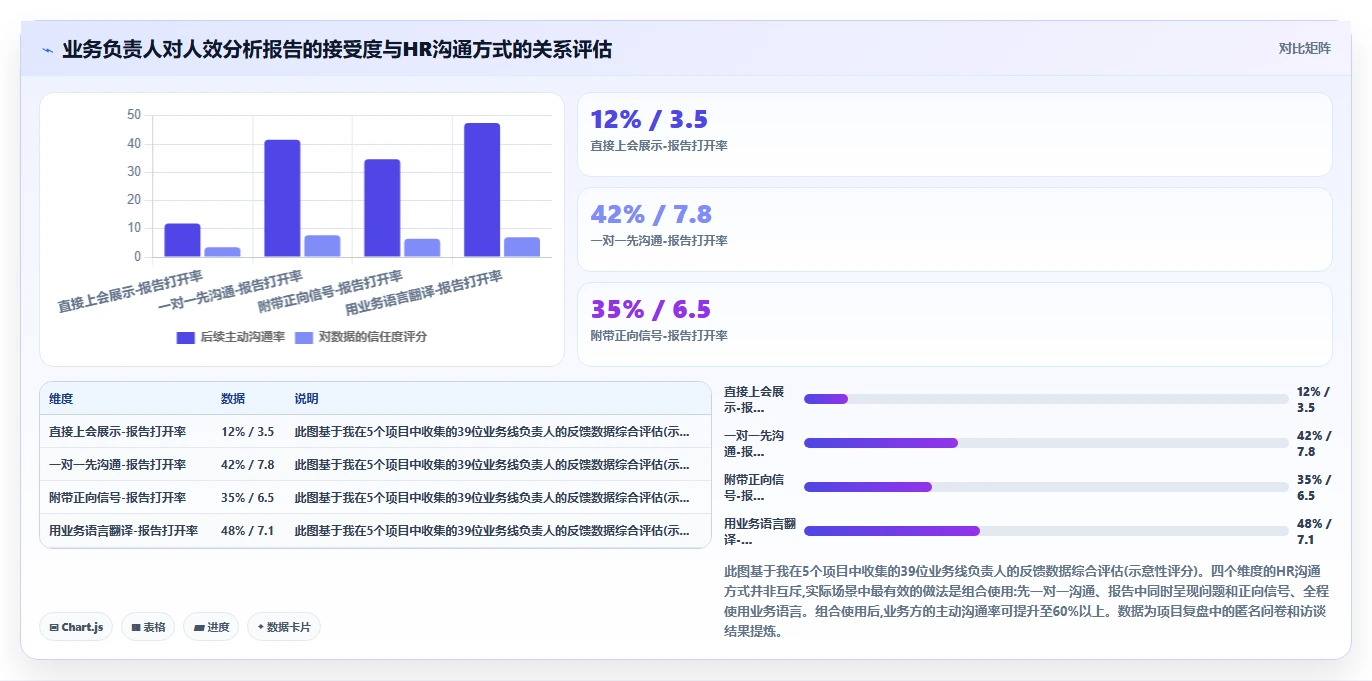Click the small icon before the report title
1372x681 pixels.
[x=48, y=50]
